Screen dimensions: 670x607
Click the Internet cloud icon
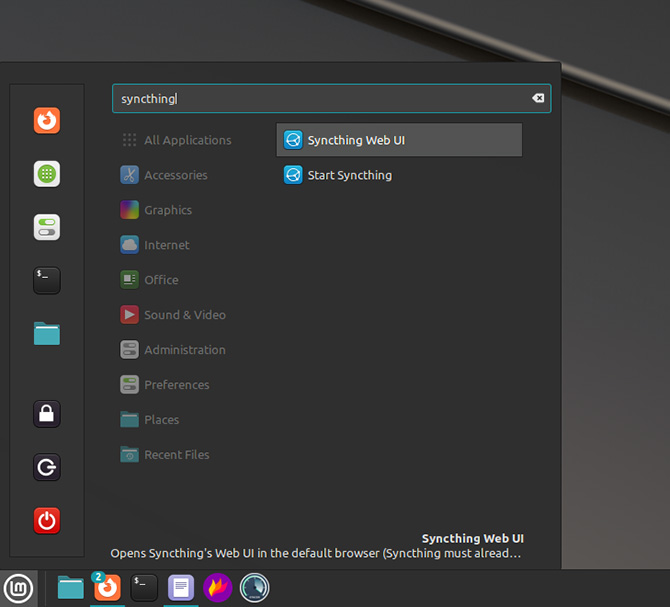pos(129,245)
